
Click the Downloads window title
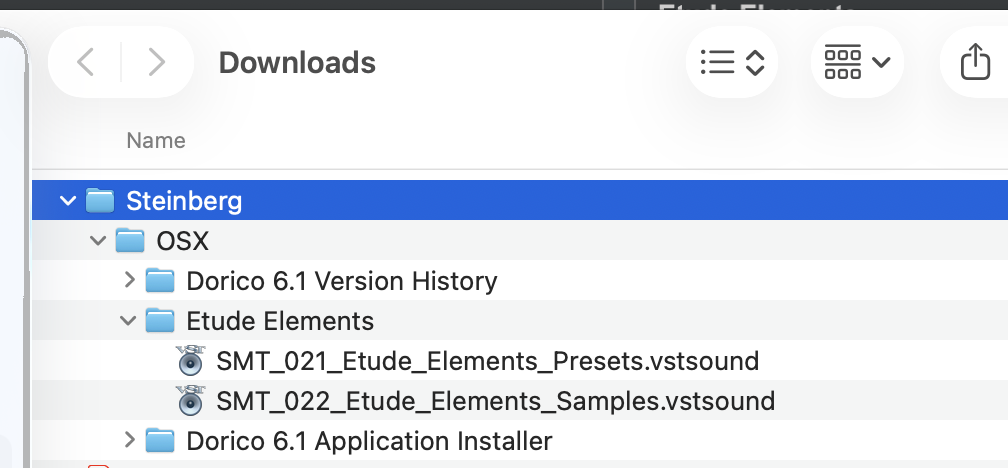(x=297, y=63)
